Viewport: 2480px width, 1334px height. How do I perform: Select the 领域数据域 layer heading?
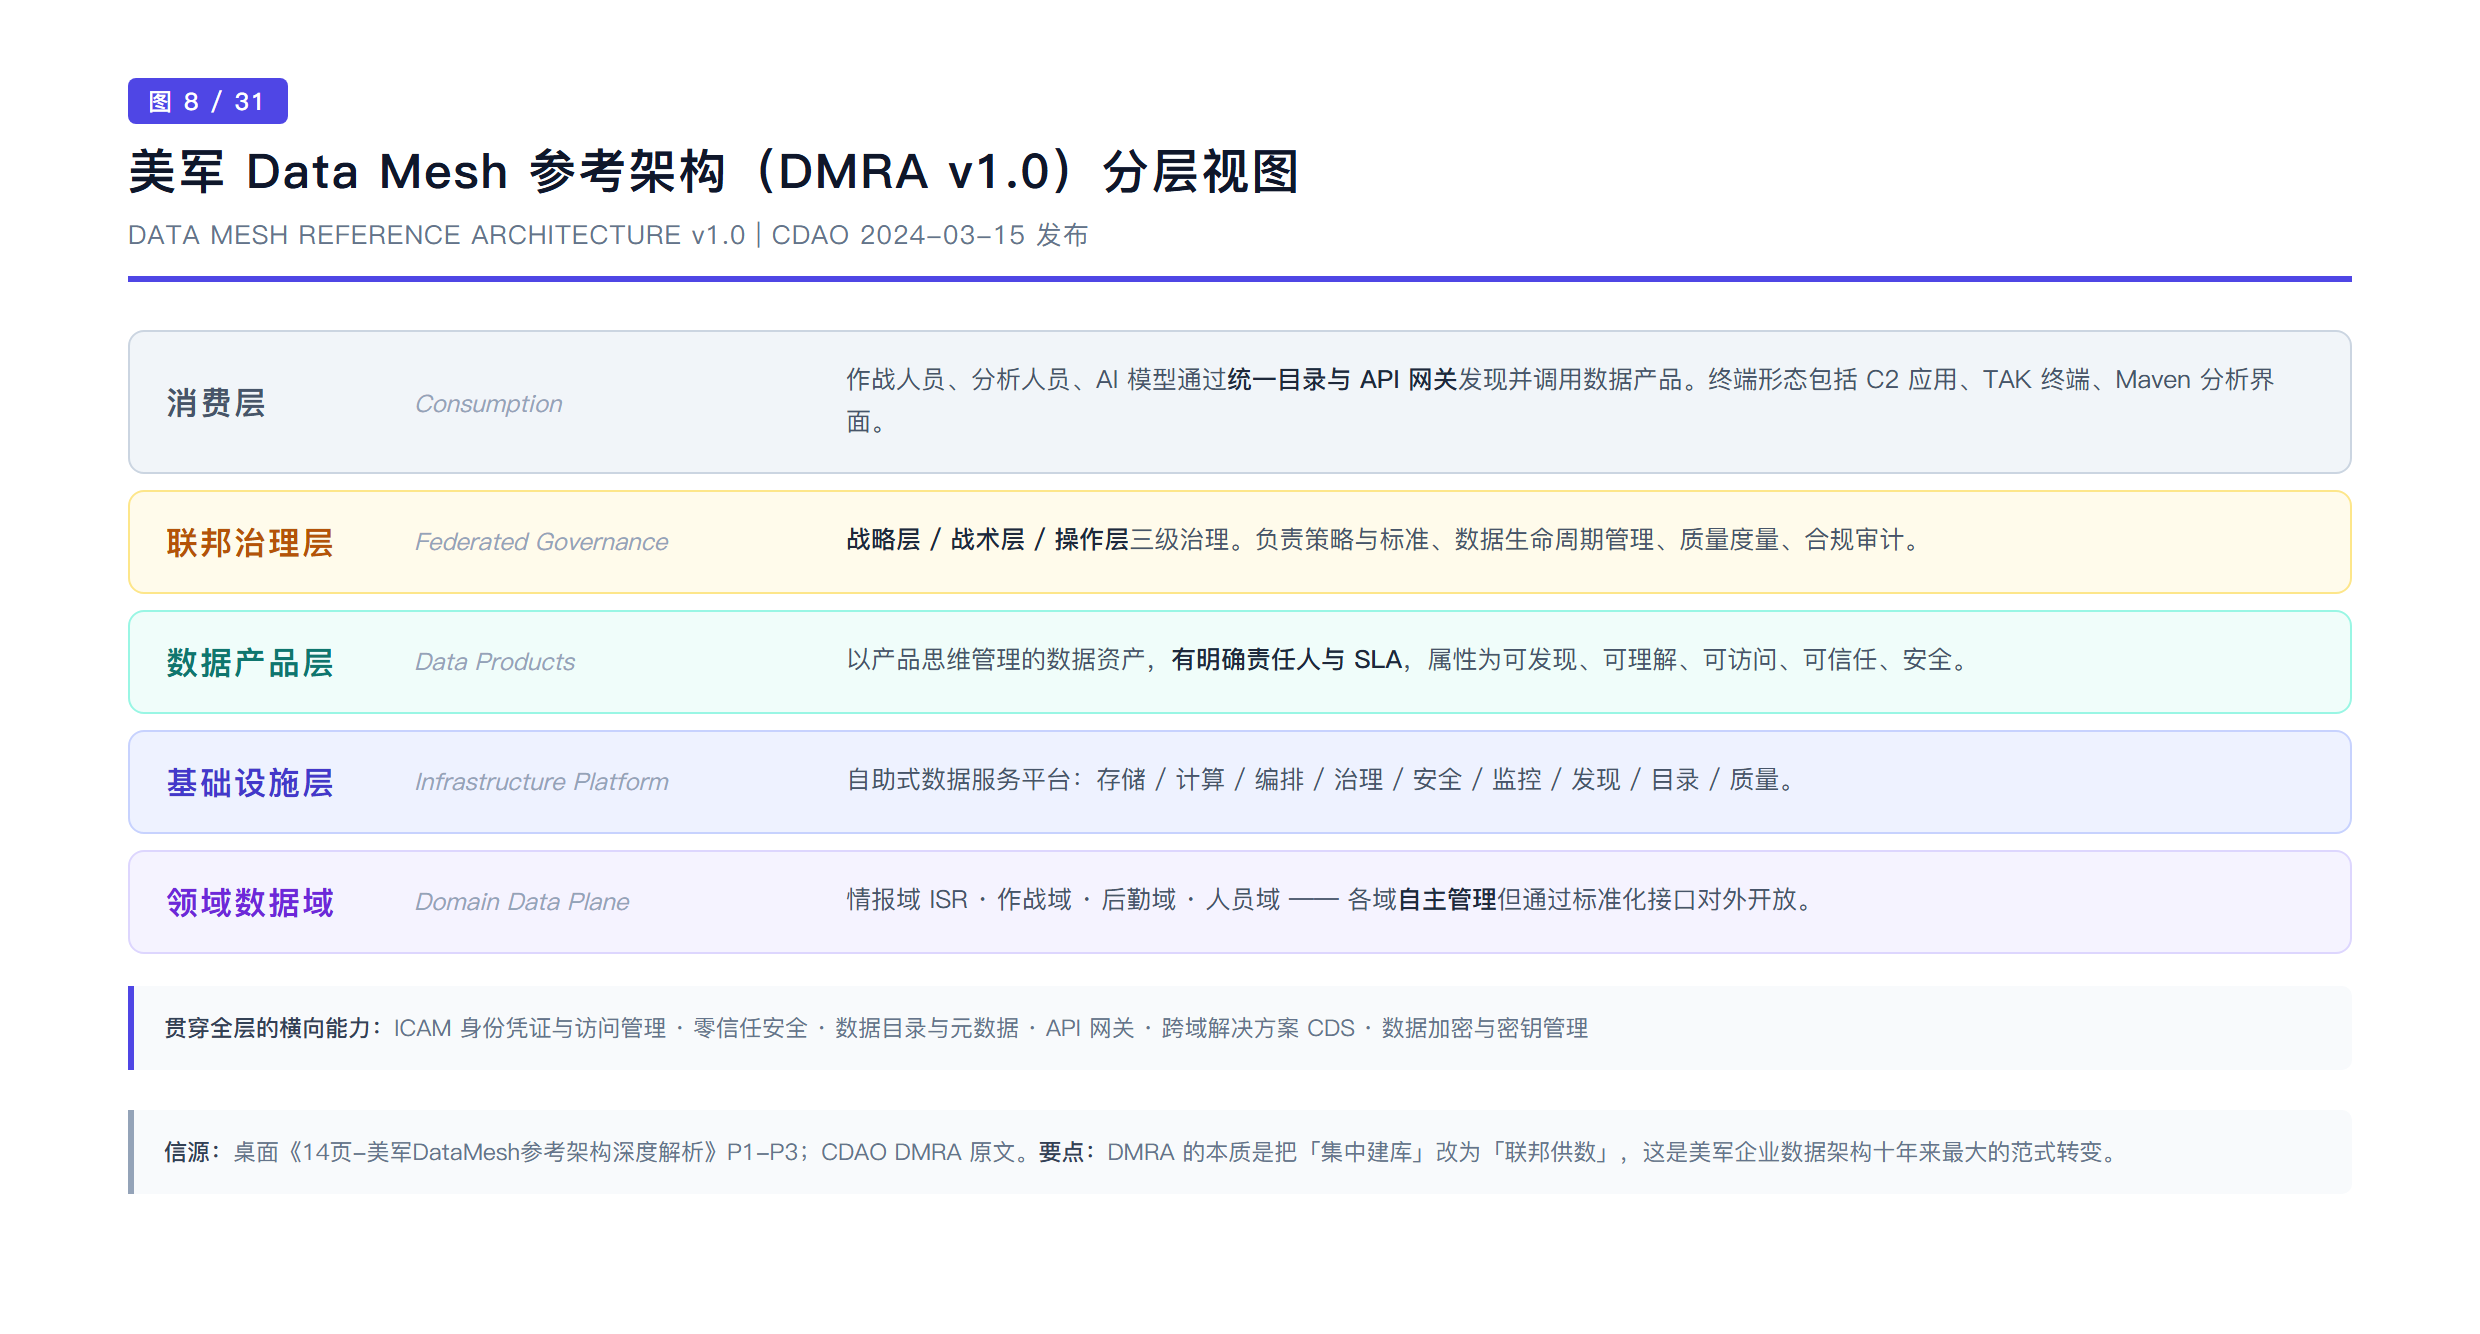tap(250, 903)
